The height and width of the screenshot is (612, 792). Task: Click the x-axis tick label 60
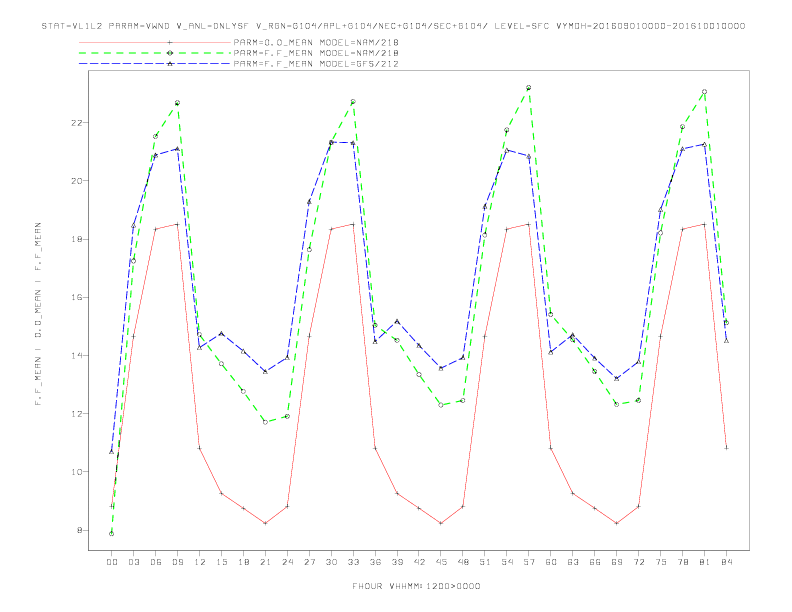tap(551, 562)
